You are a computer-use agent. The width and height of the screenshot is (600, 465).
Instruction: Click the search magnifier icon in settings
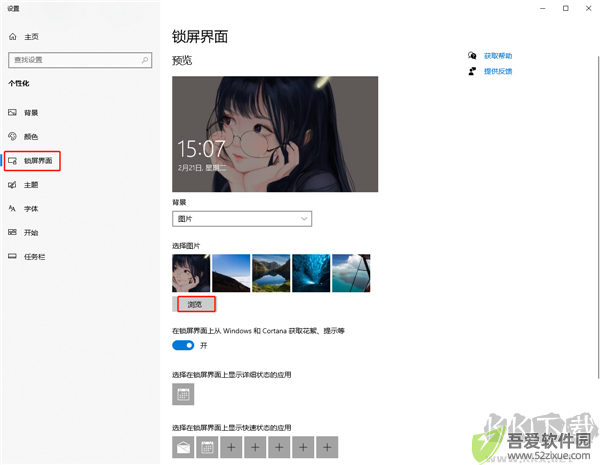click(x=145, y=60)
